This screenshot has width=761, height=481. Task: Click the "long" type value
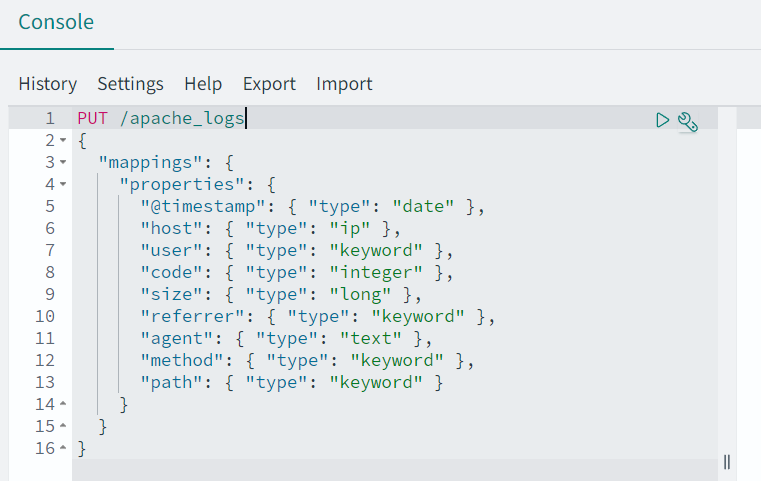click(360, 294)
